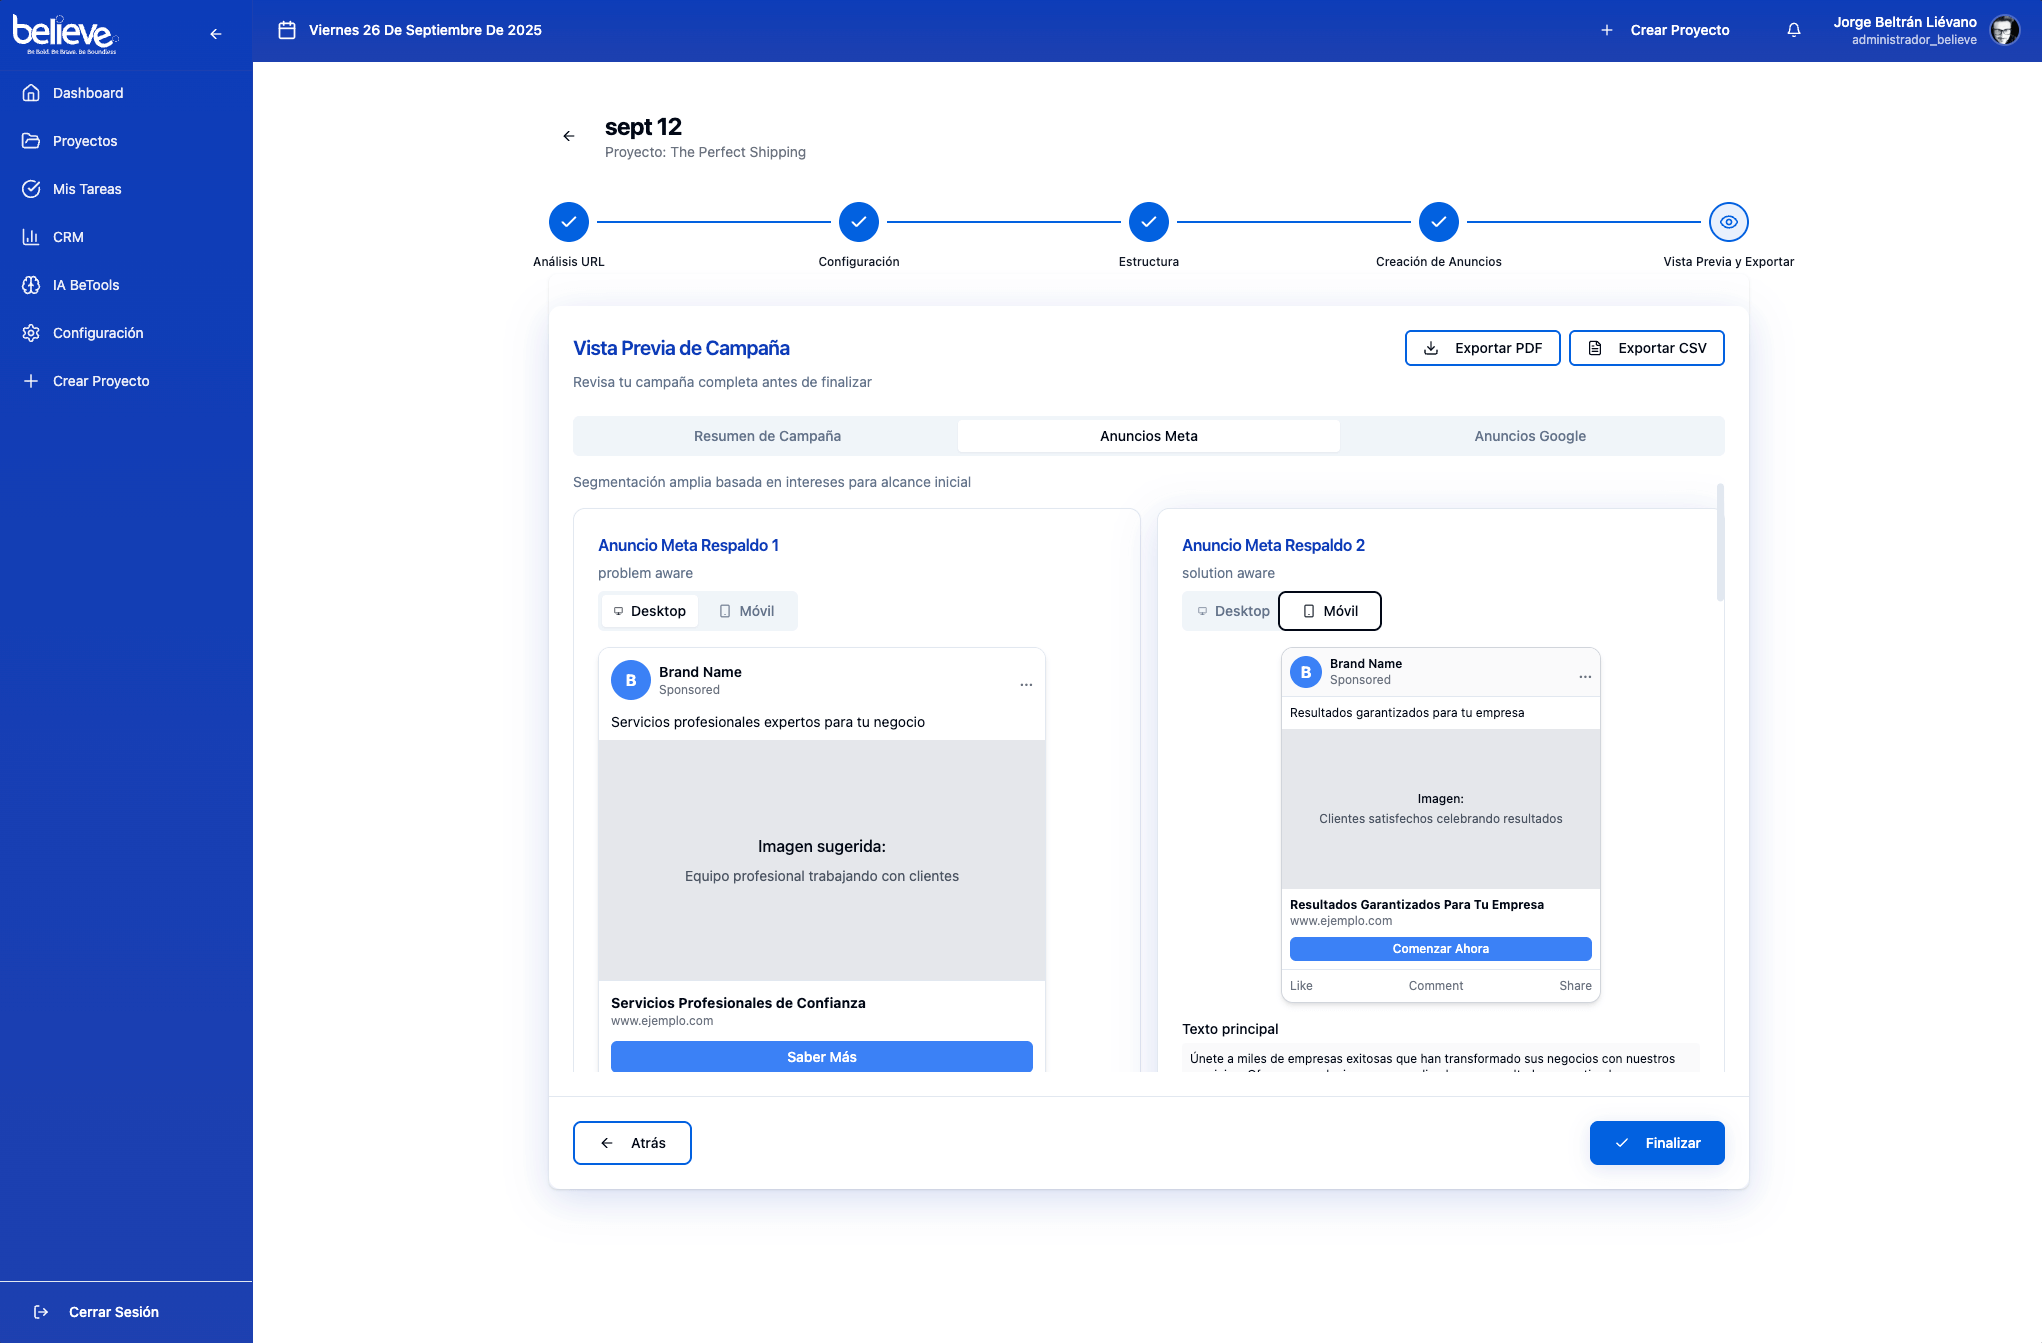The width and height of the screenshot is (2042, 1343).
Task: Switch Respaldo 1 preview to Móvil
Action: coord(747,611)
